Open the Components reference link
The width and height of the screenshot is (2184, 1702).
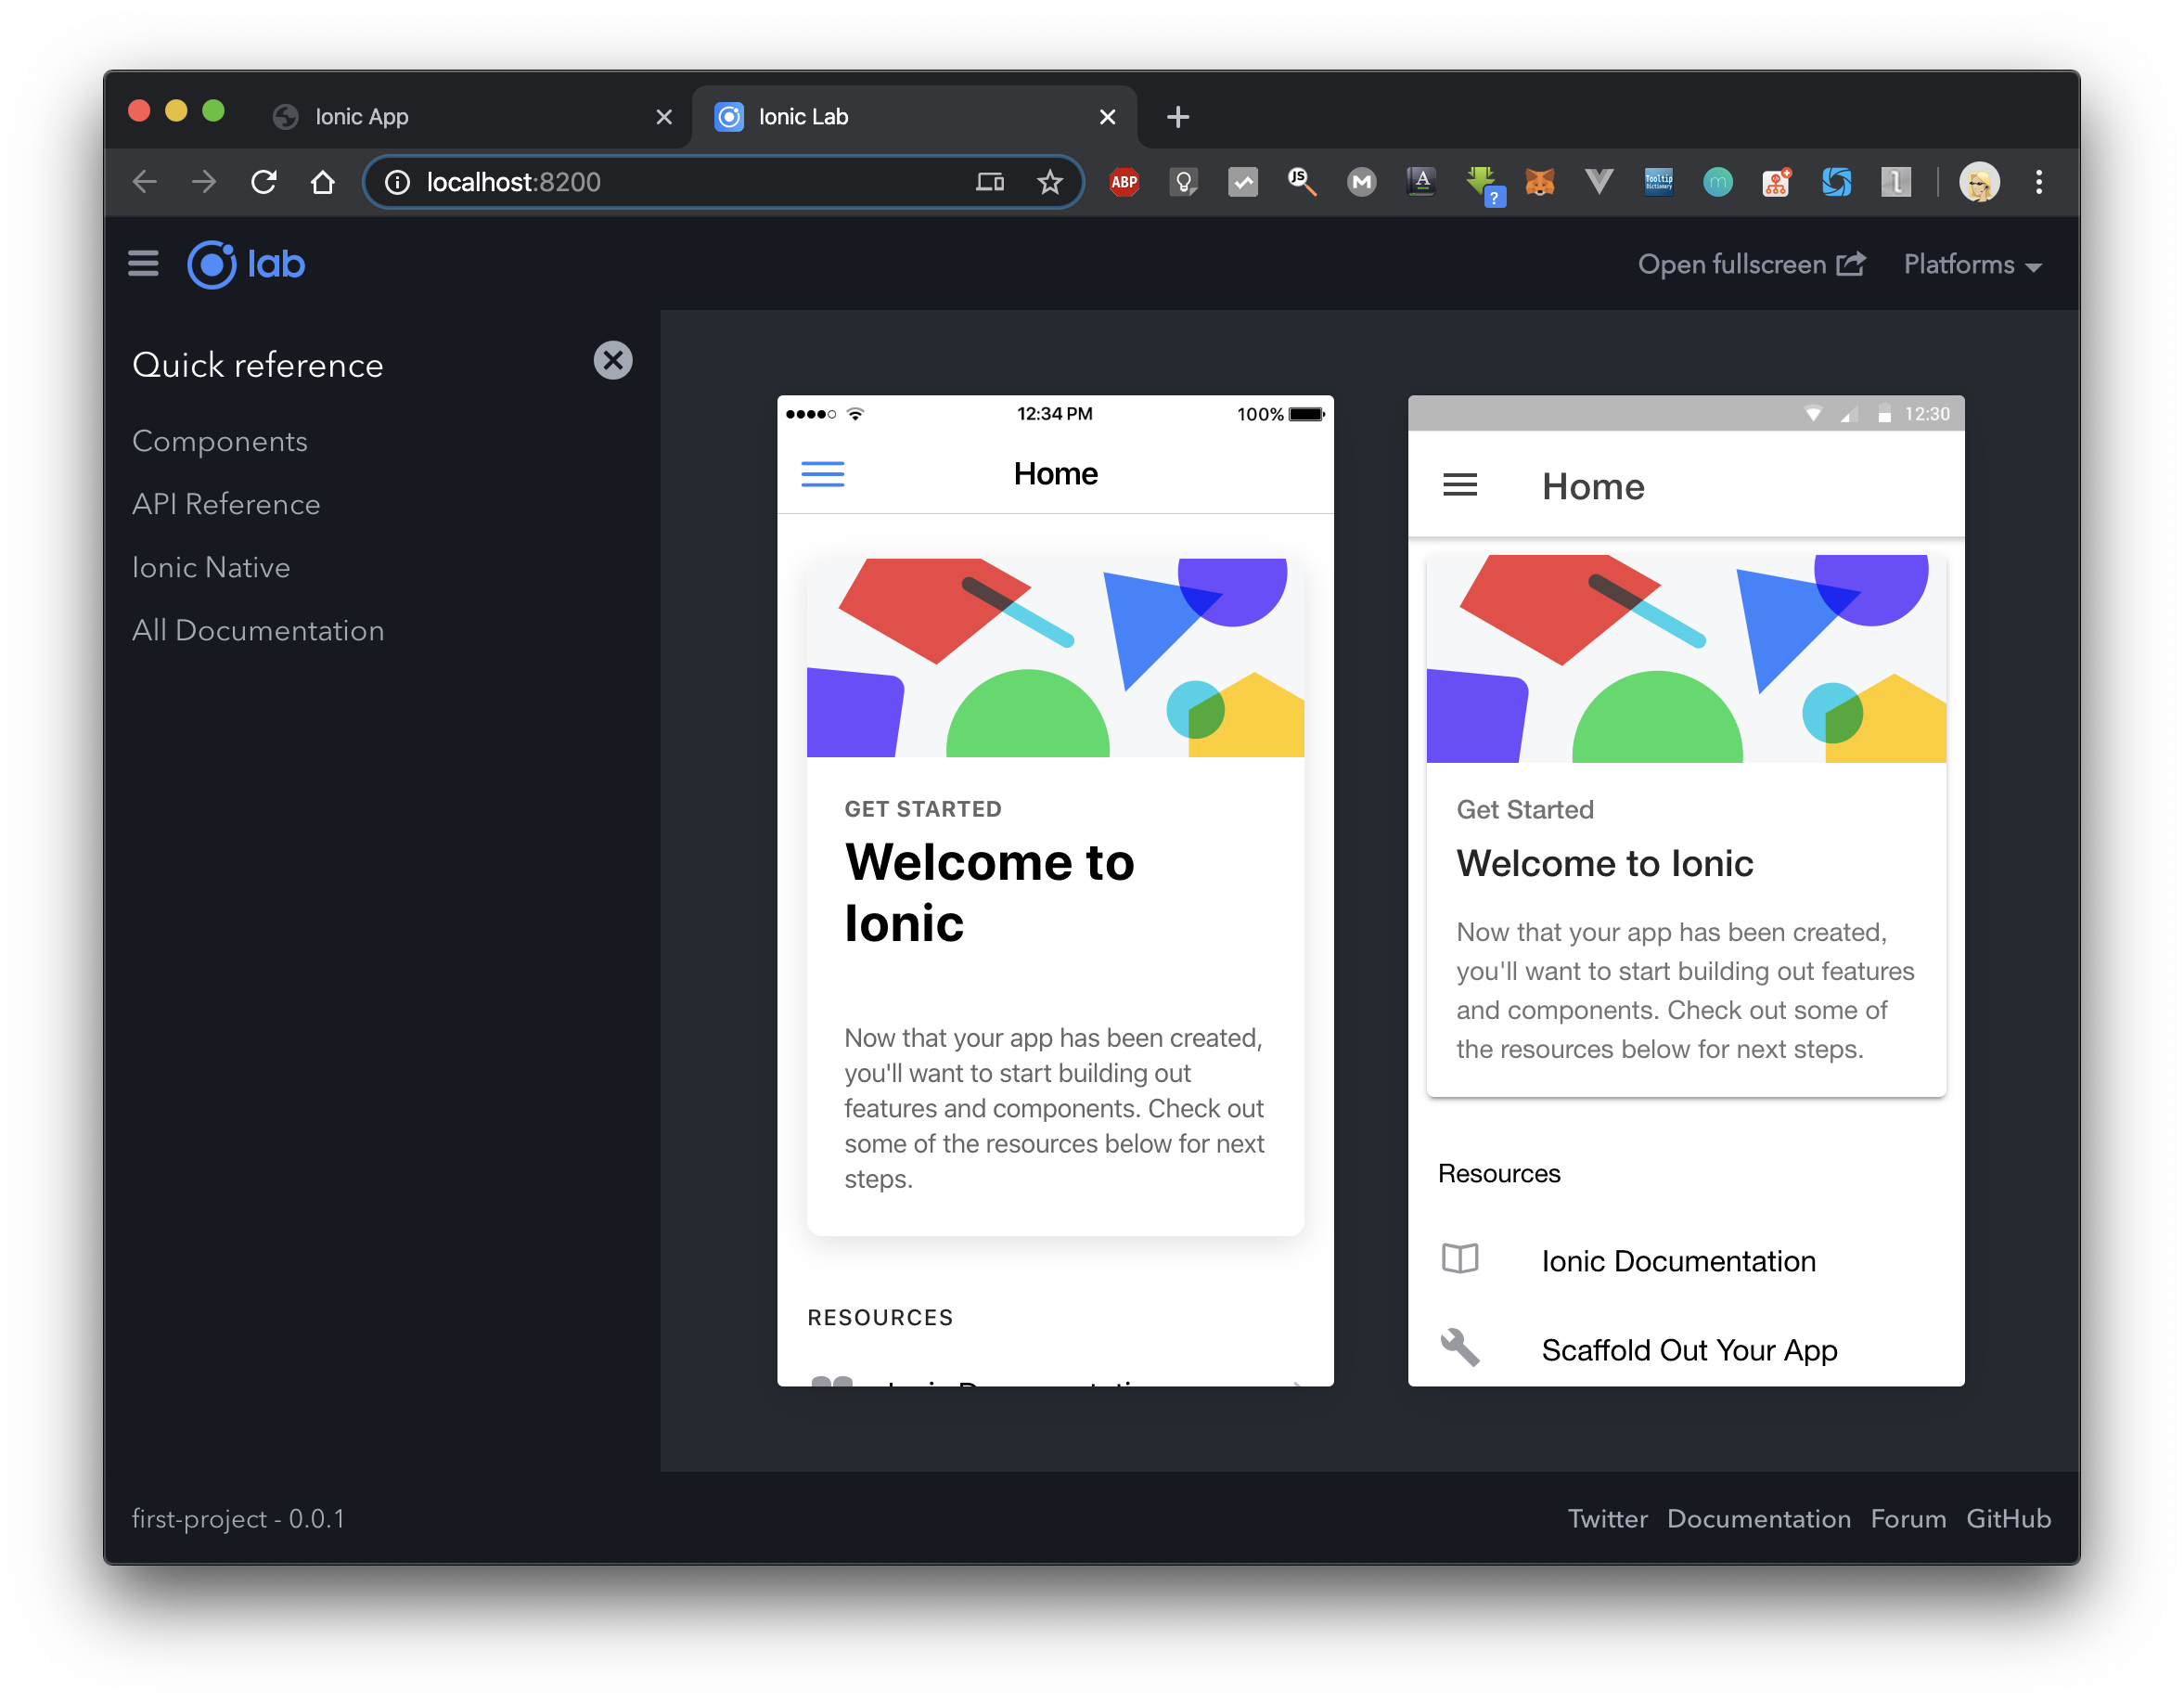click(220, 441)
